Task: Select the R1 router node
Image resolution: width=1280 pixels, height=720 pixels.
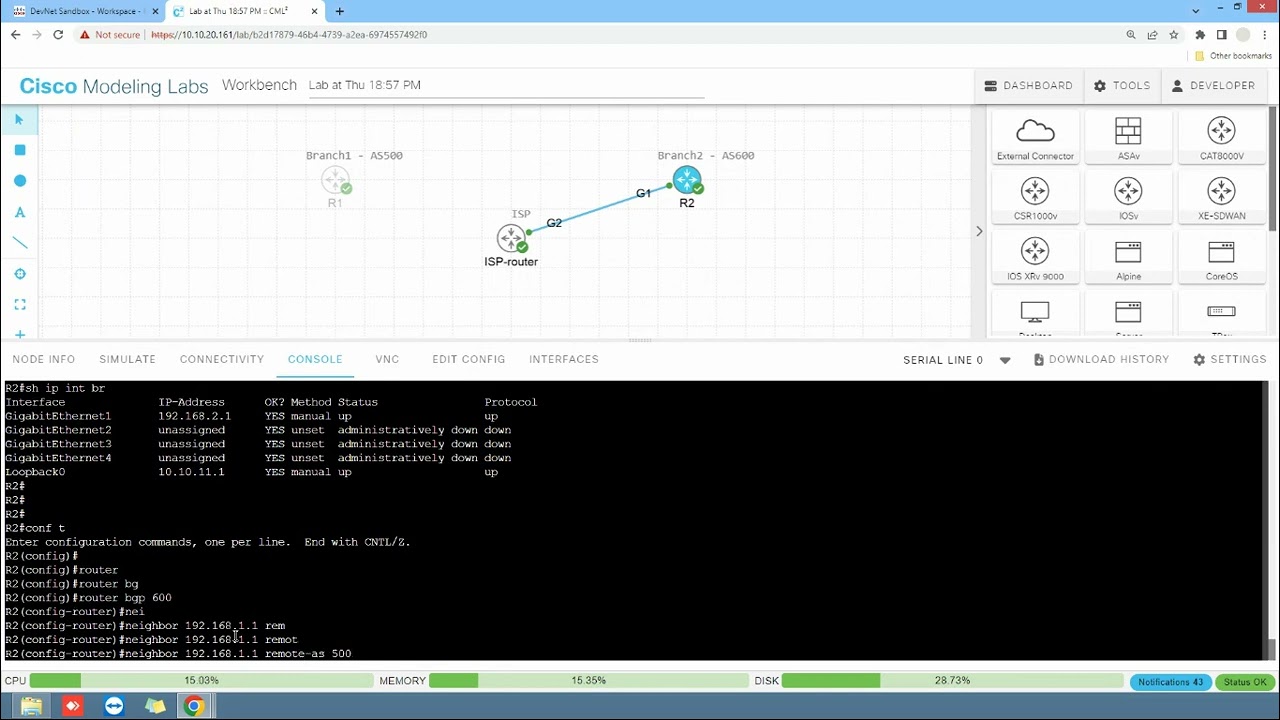Action: click(x=335, y=181)
